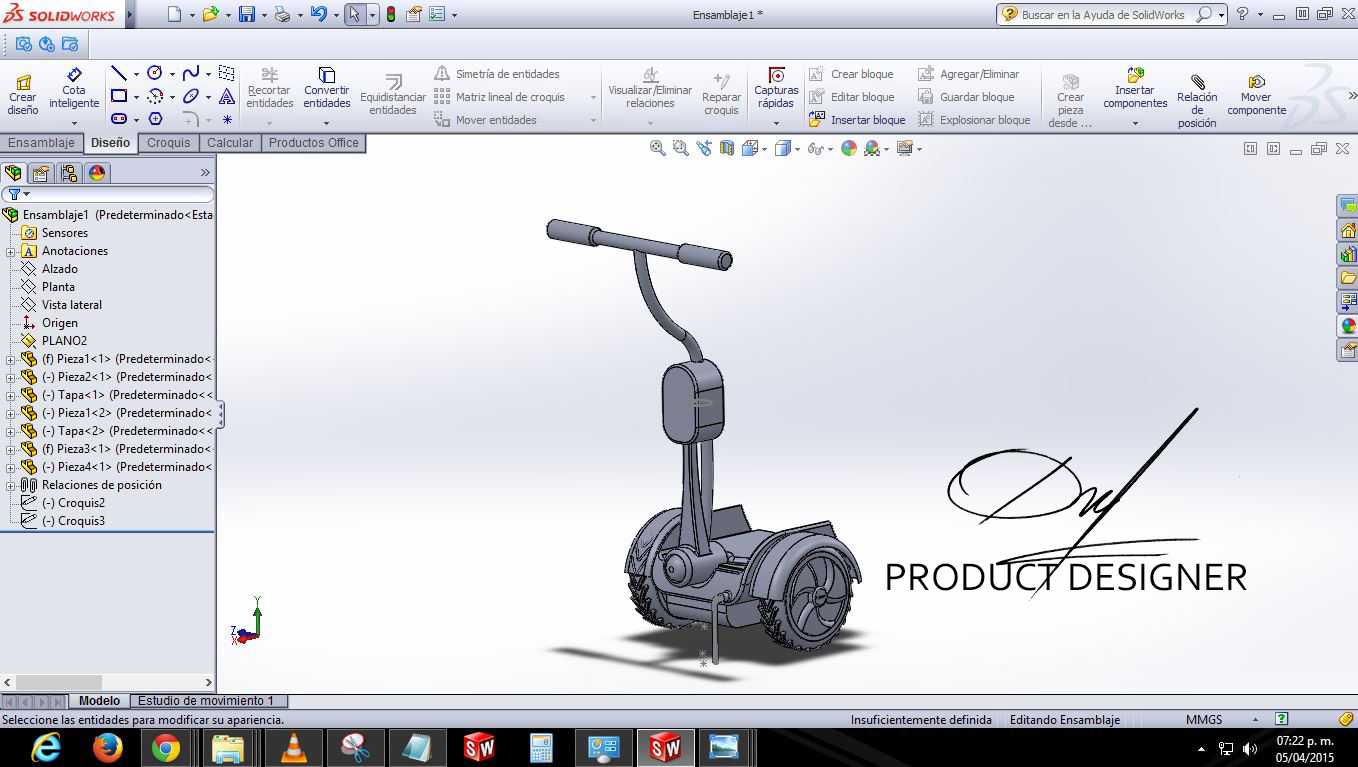Open the Convertir entidades dropdown arrow

point(326,123)
